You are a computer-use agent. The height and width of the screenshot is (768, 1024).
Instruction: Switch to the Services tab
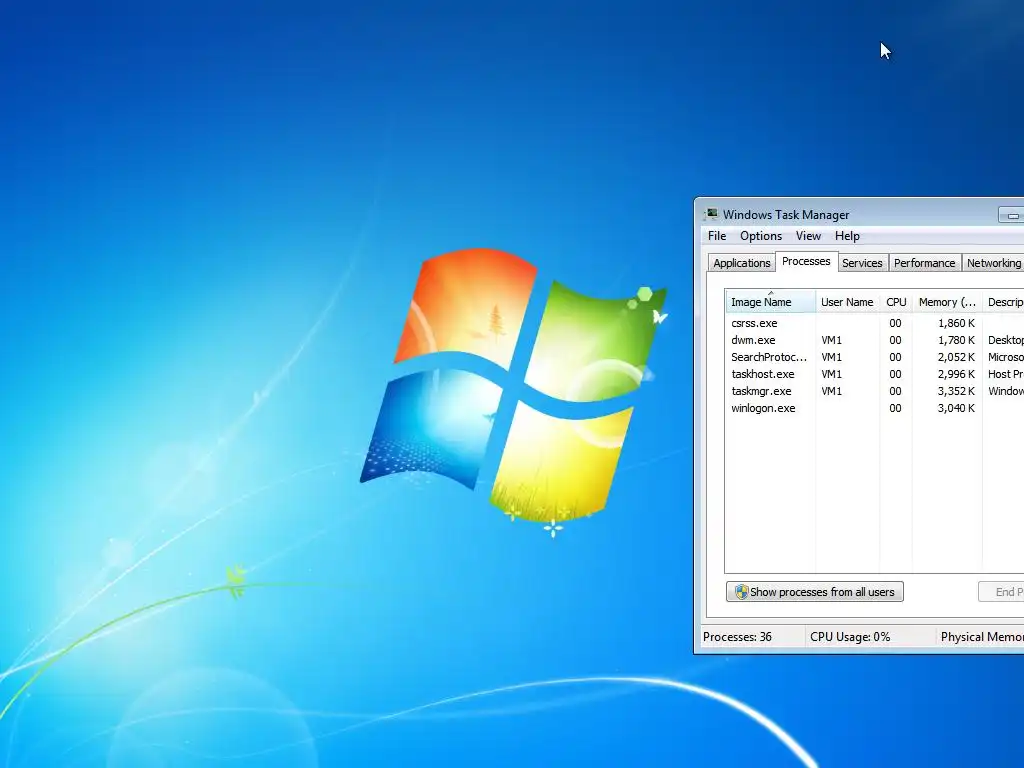(x=862, y=263)
